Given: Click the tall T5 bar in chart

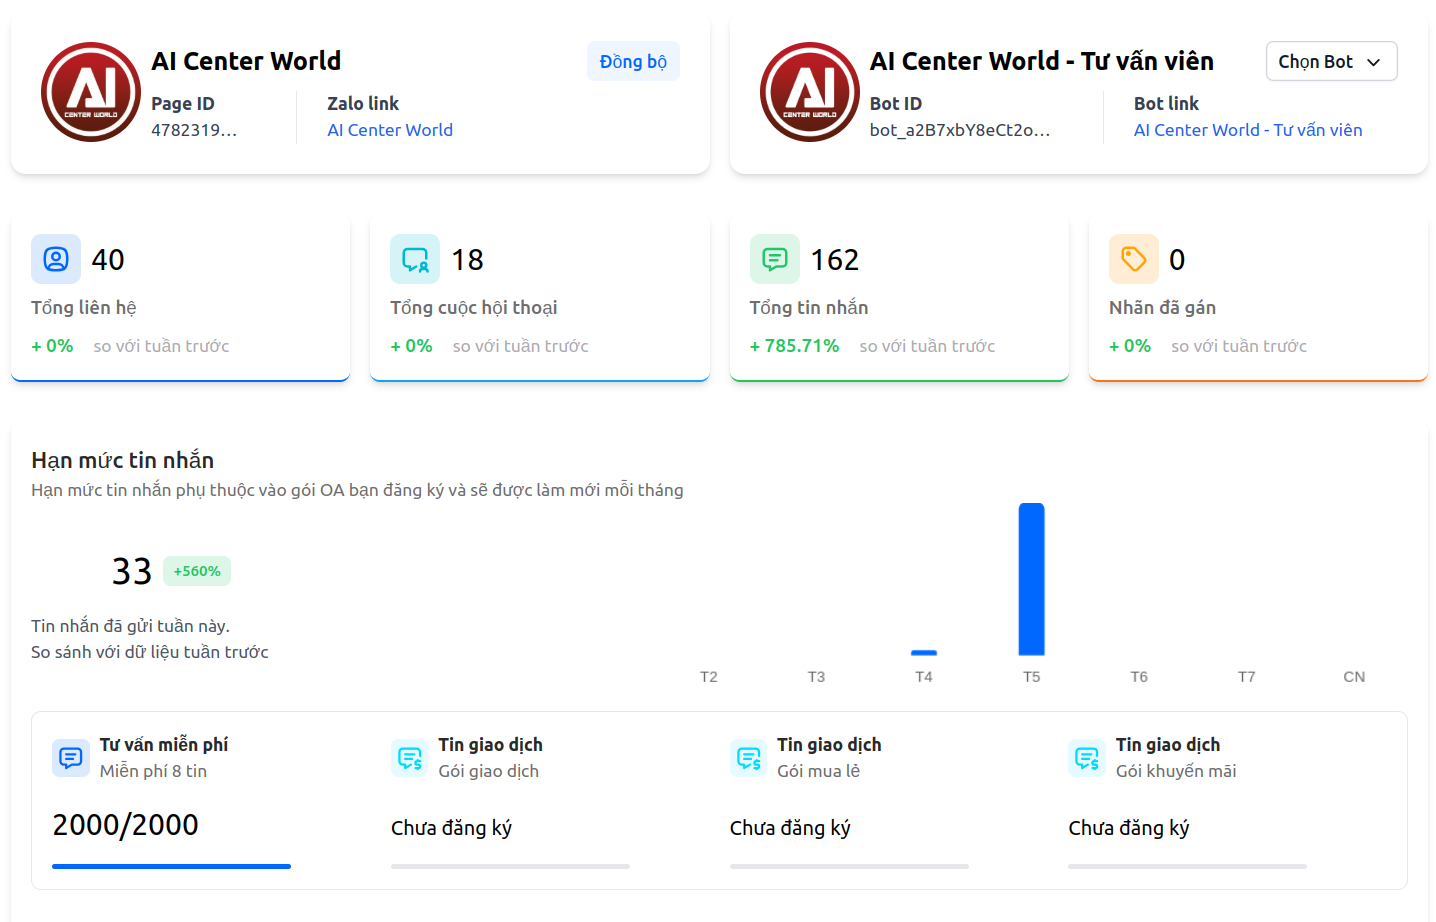Looking at the screenshot, I should [1031, 580].
